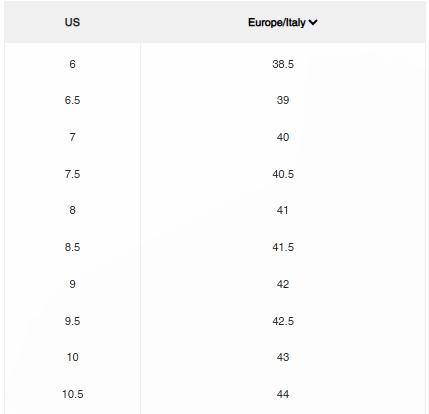The image size is (429, 414).
Task: Select US size 6 cell
Action: (72, 64)
